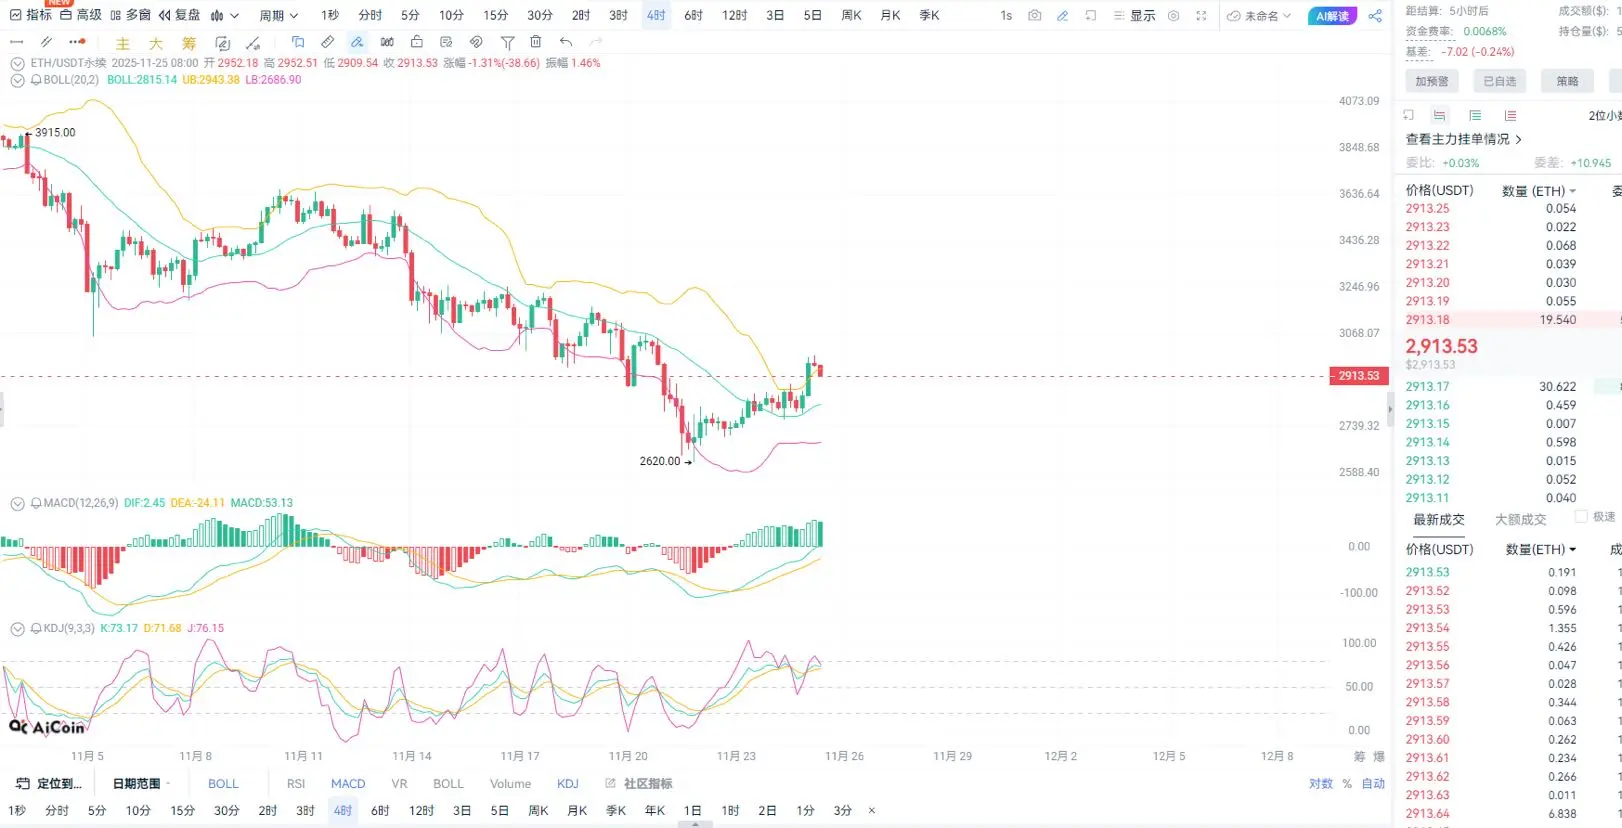The height and width of the screenshot is (828, 1622).
Task: Expand the 日期范围 date range dropdown
Action: pos(141,784)
